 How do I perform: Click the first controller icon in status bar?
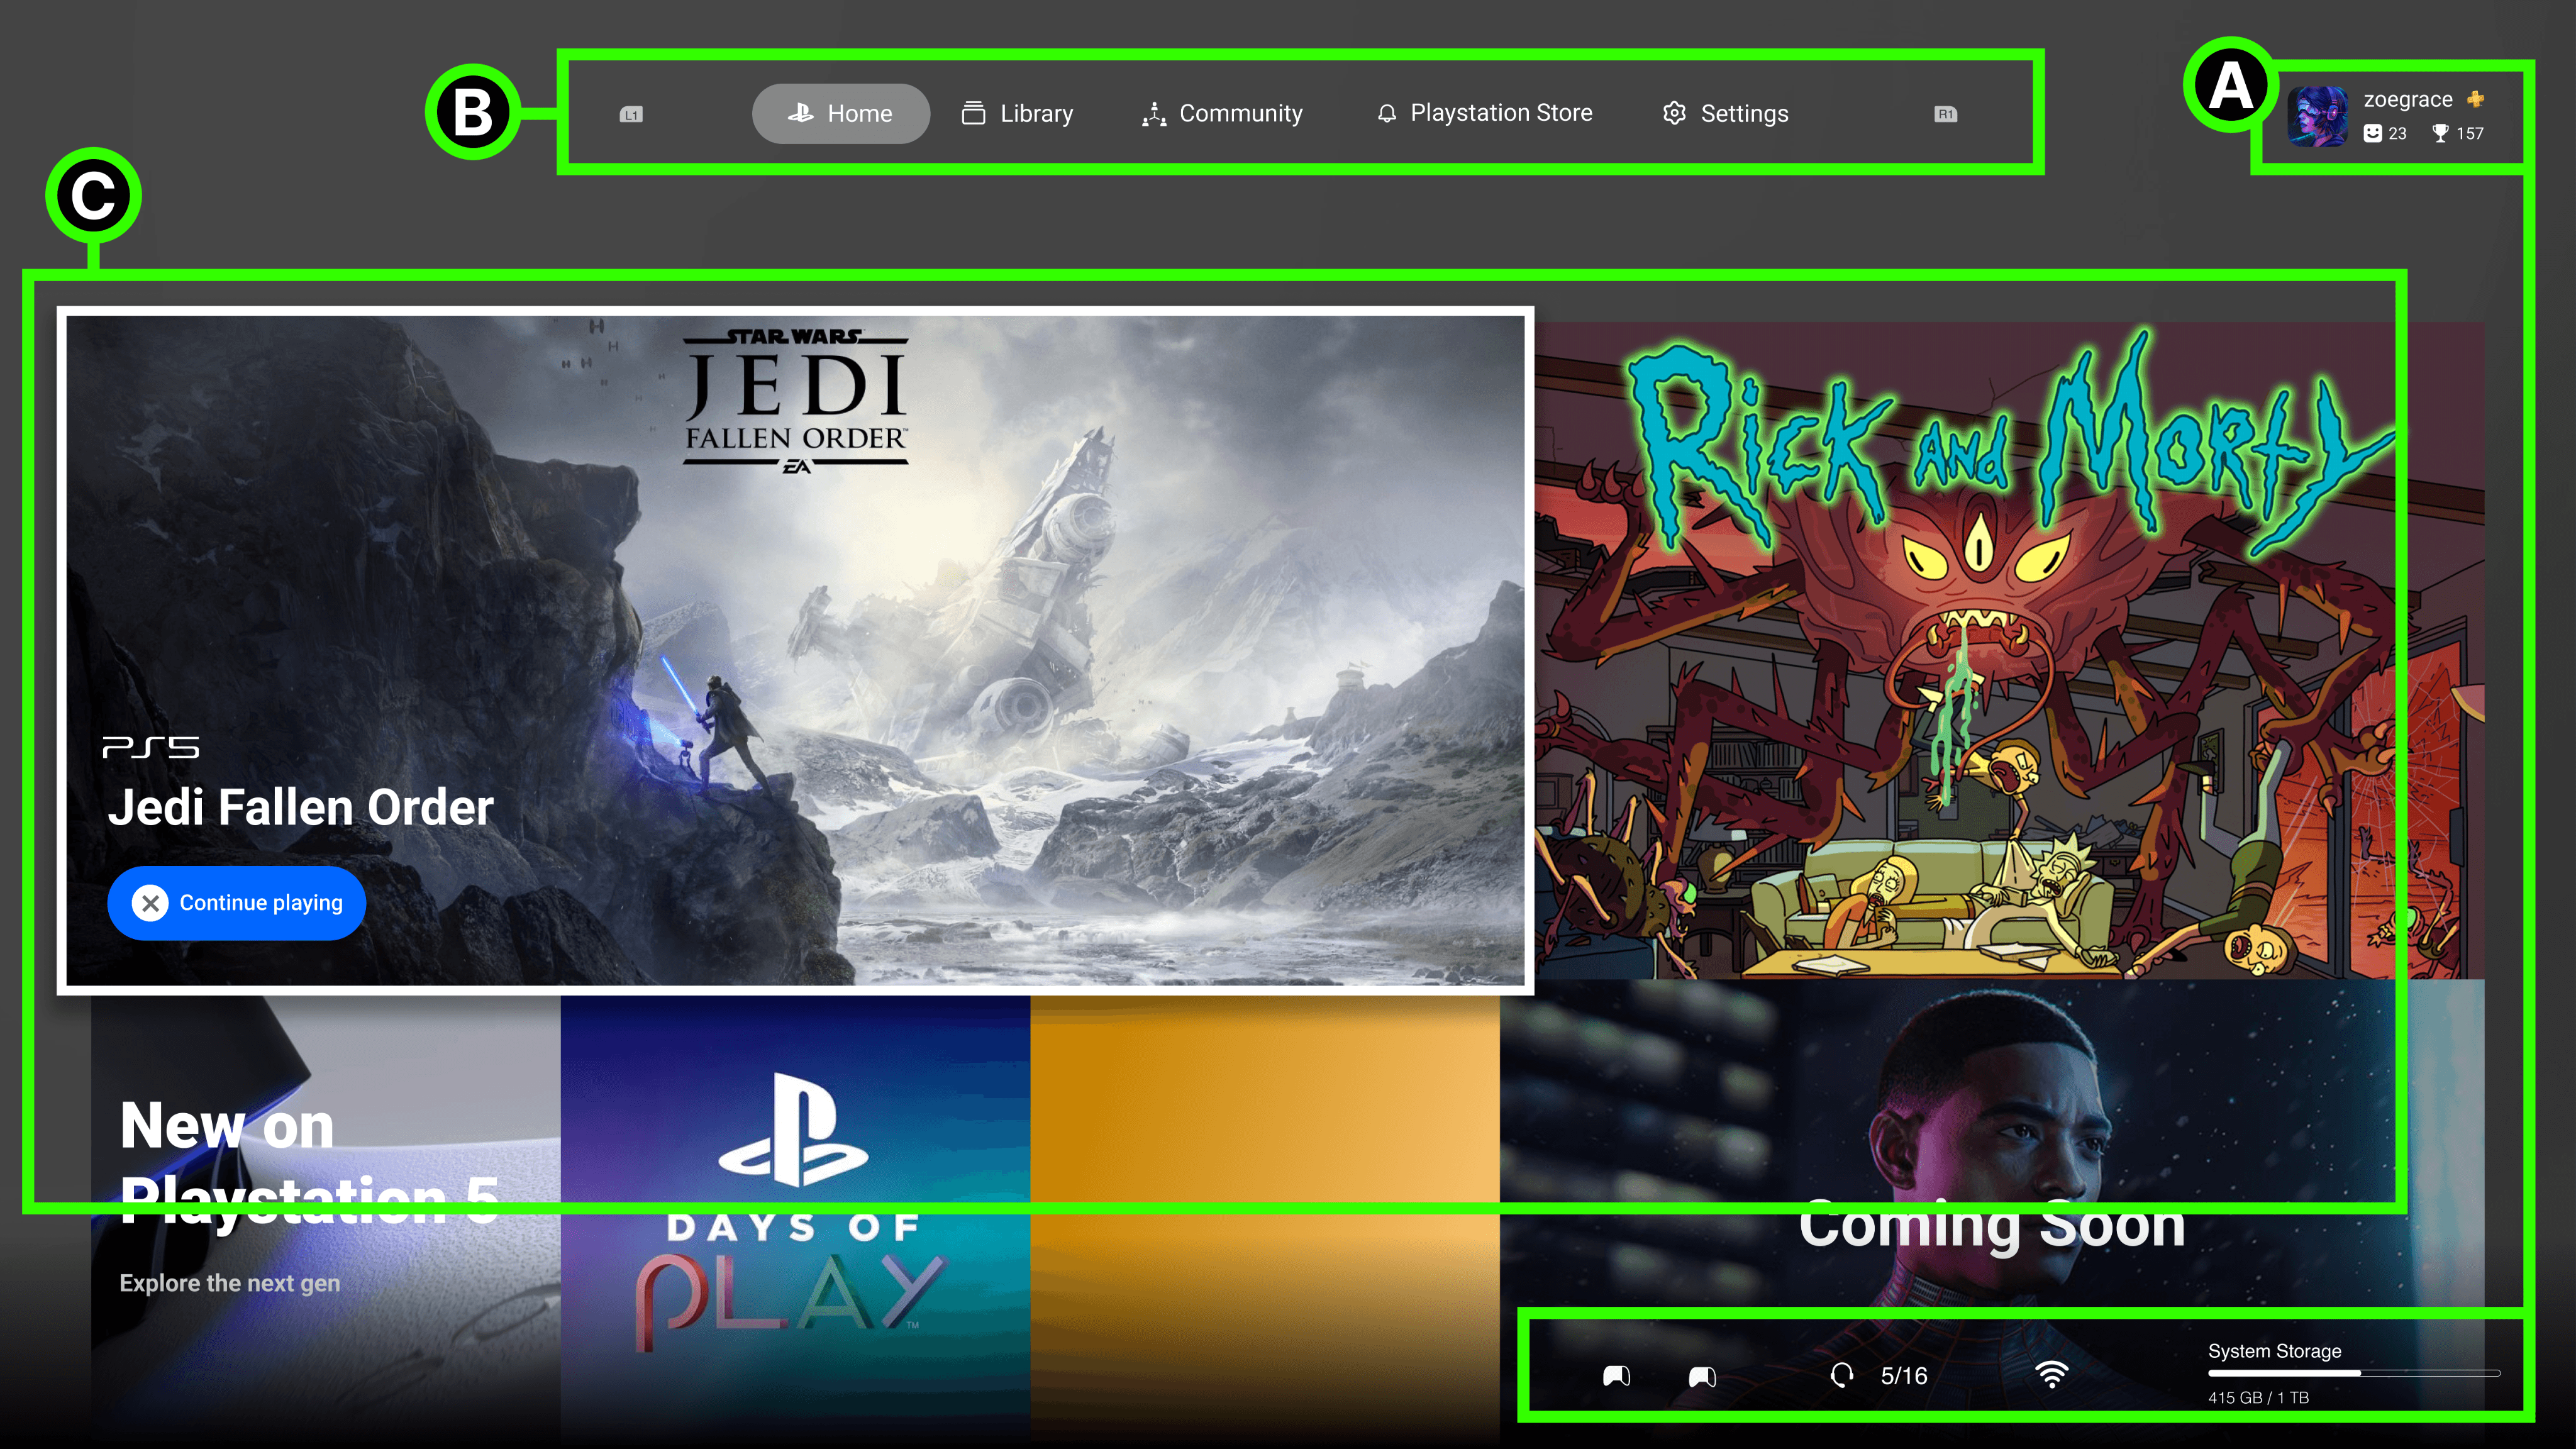point(1616,1376)
